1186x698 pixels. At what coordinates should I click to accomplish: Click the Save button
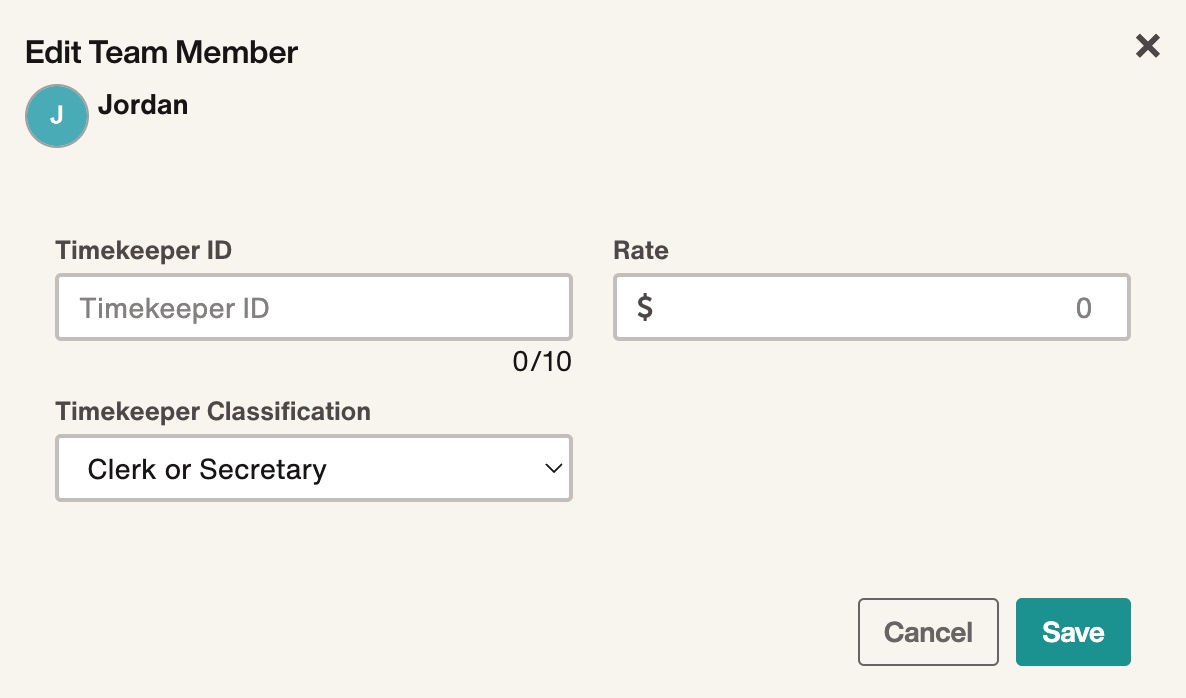coord(1073,632)
